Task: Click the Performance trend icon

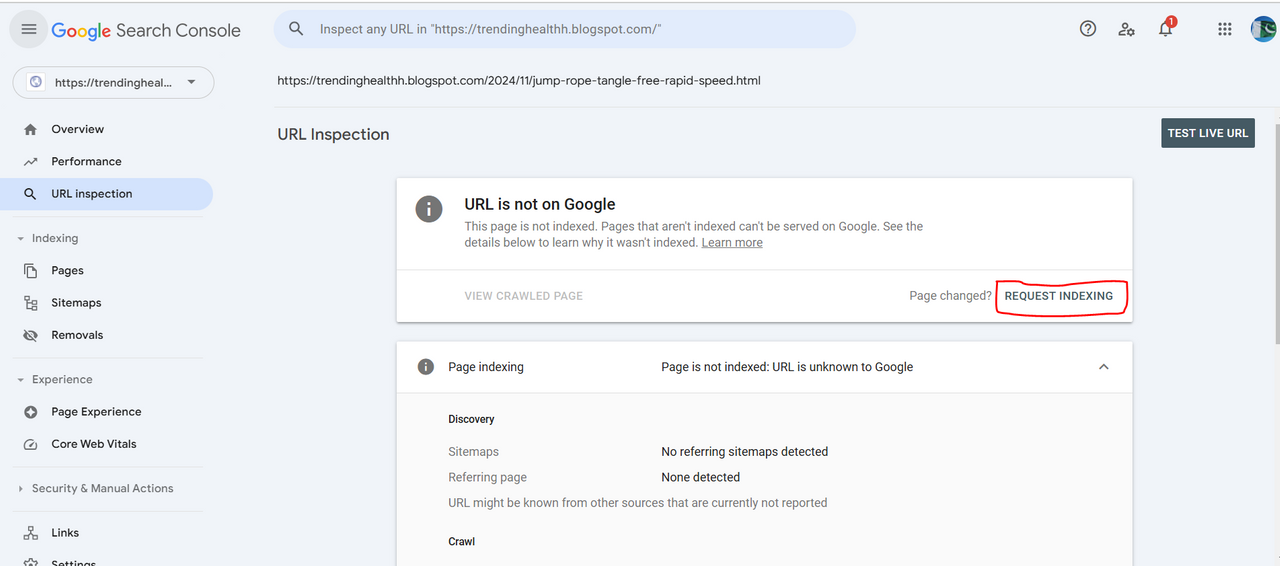Action: point(30,161)
